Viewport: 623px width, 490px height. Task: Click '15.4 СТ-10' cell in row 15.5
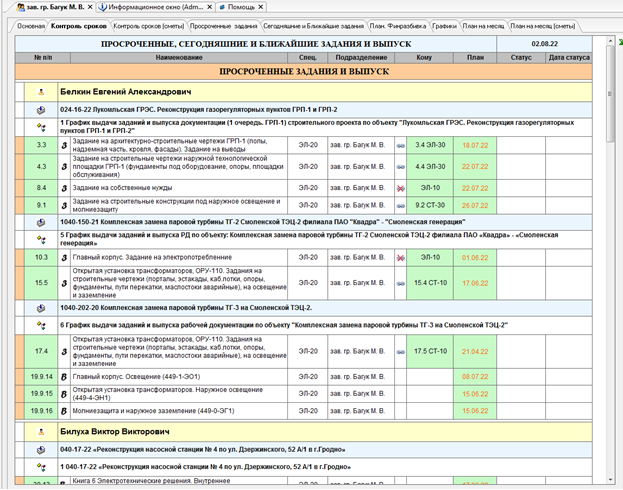tap(430, 283)
